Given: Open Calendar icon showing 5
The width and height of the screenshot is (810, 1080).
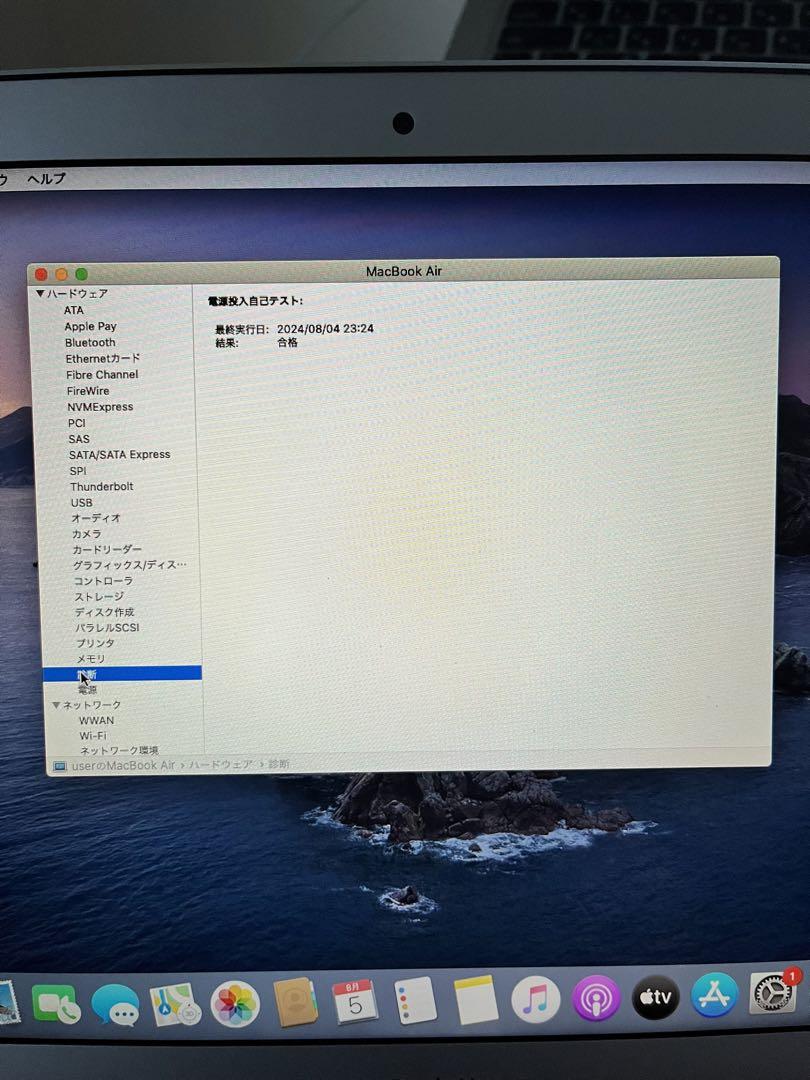Looking at the screenshot, I should (354, 1001).
